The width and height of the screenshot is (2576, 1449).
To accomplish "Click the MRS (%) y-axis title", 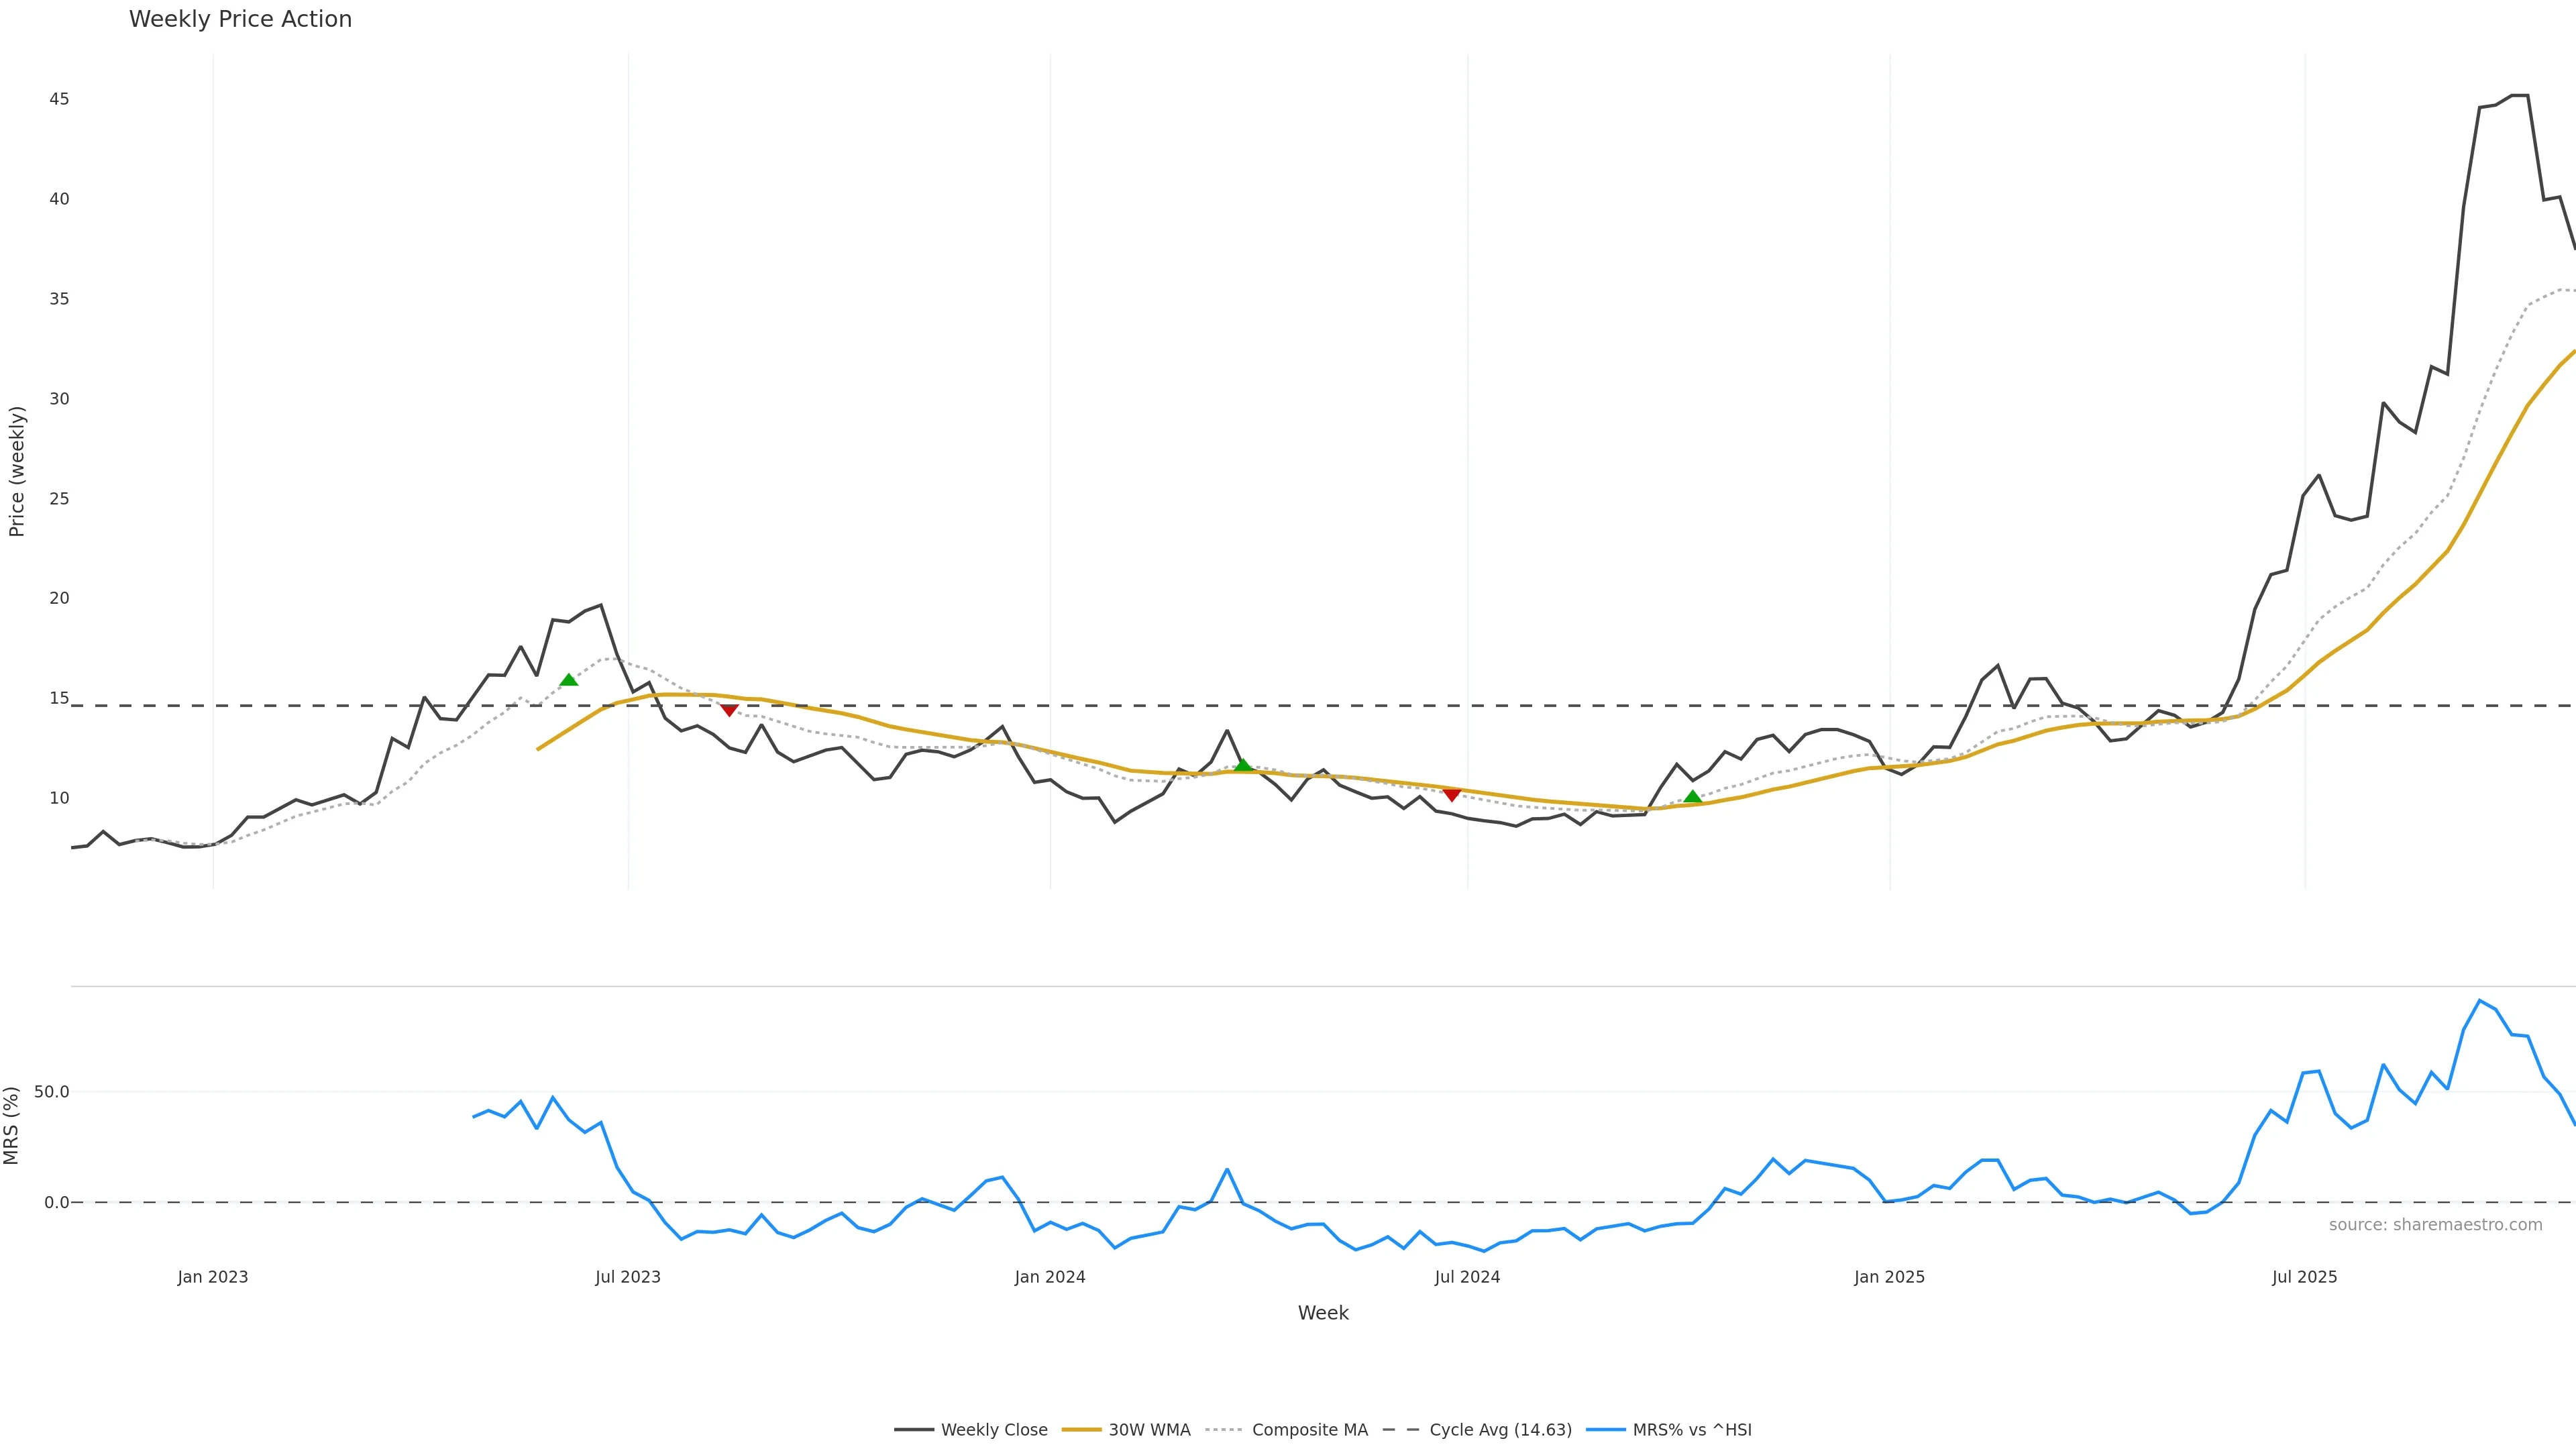I will point(12,1125).
